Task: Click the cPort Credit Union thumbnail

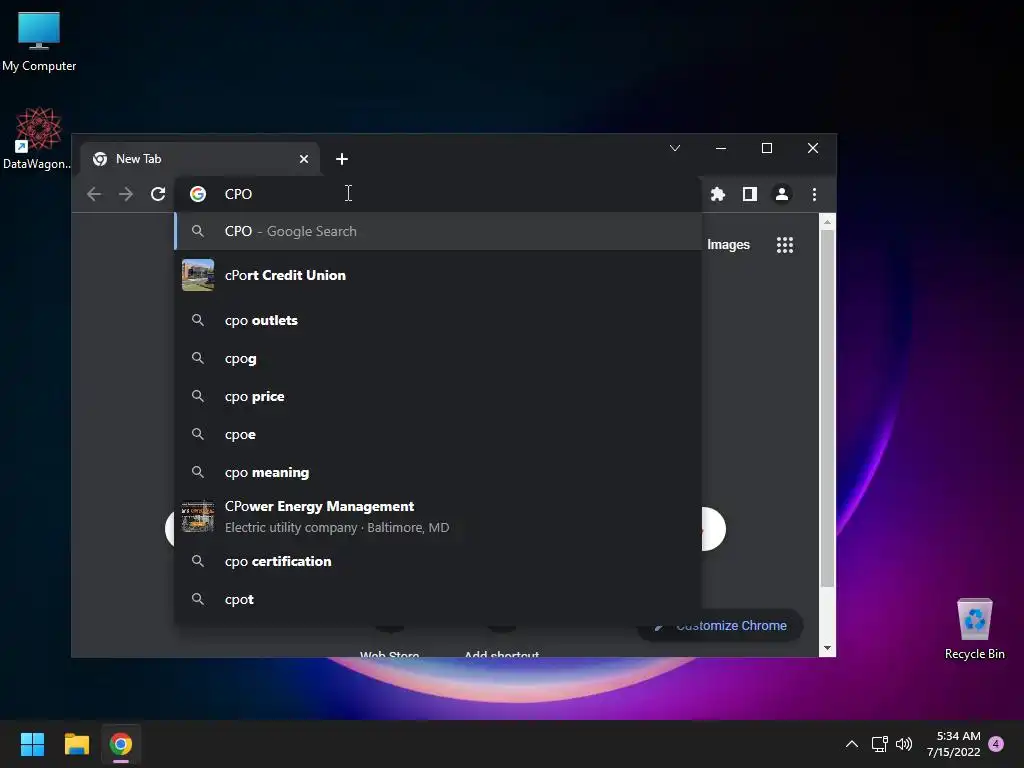Action: pyautogui.click(x=198, y=275)
